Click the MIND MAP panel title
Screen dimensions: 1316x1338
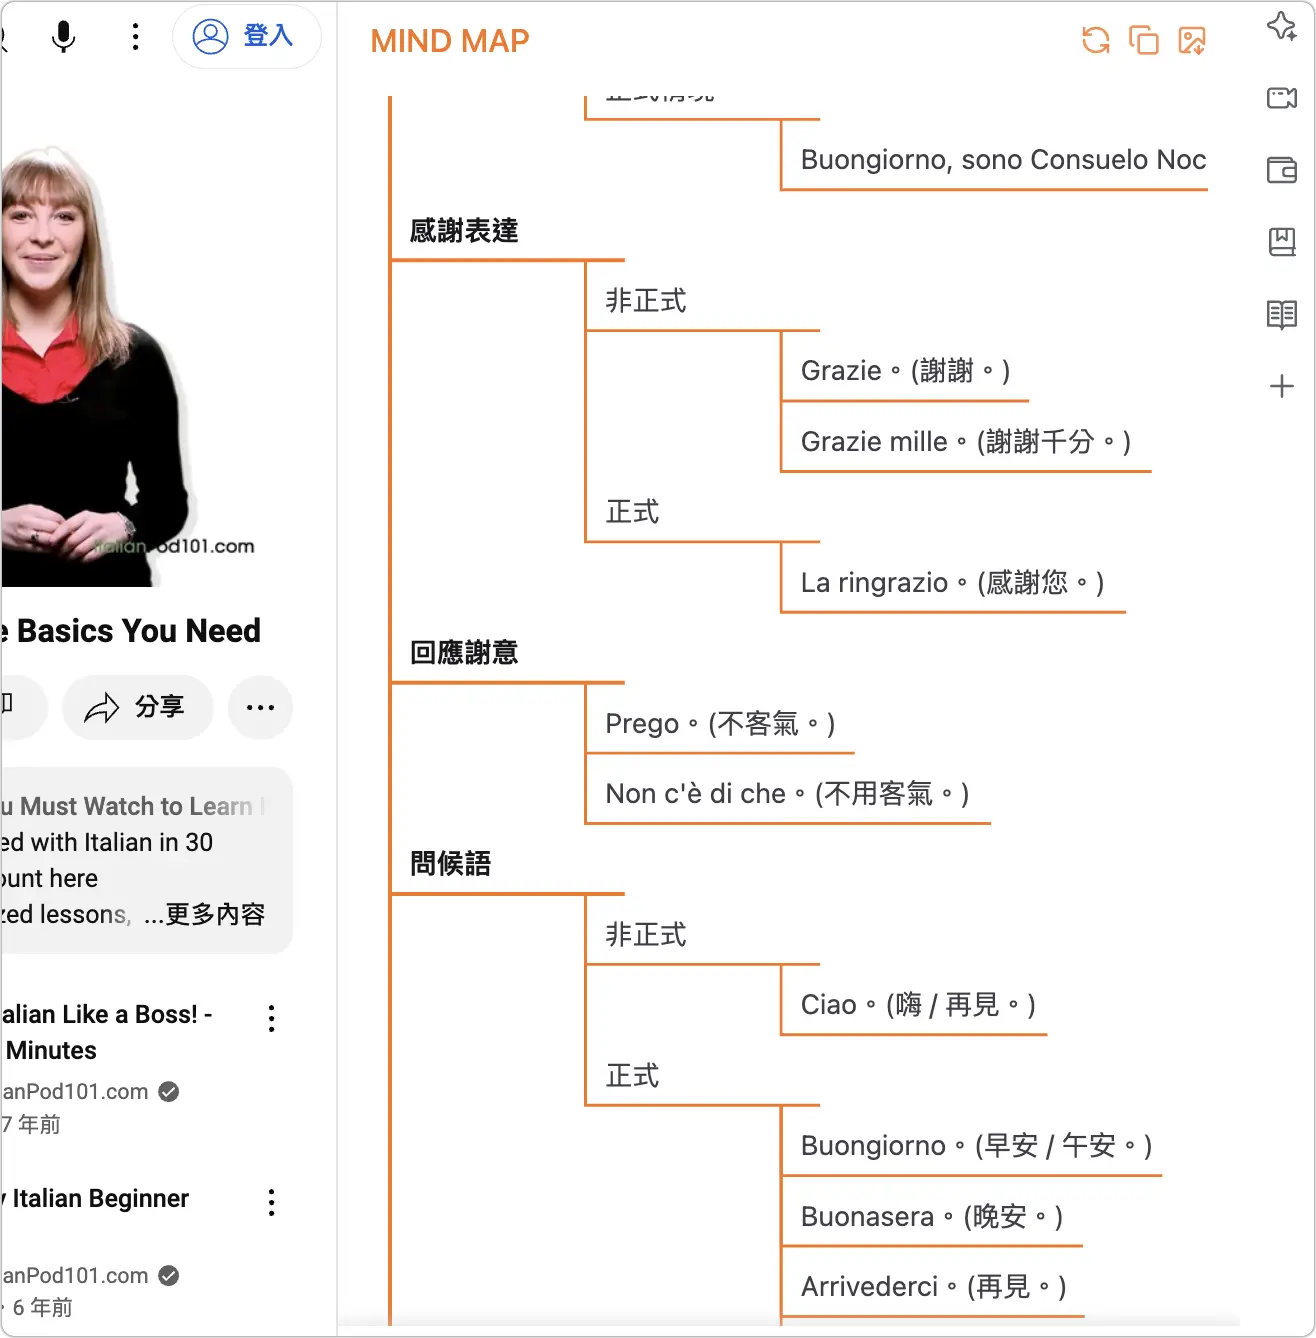[449, 41]
